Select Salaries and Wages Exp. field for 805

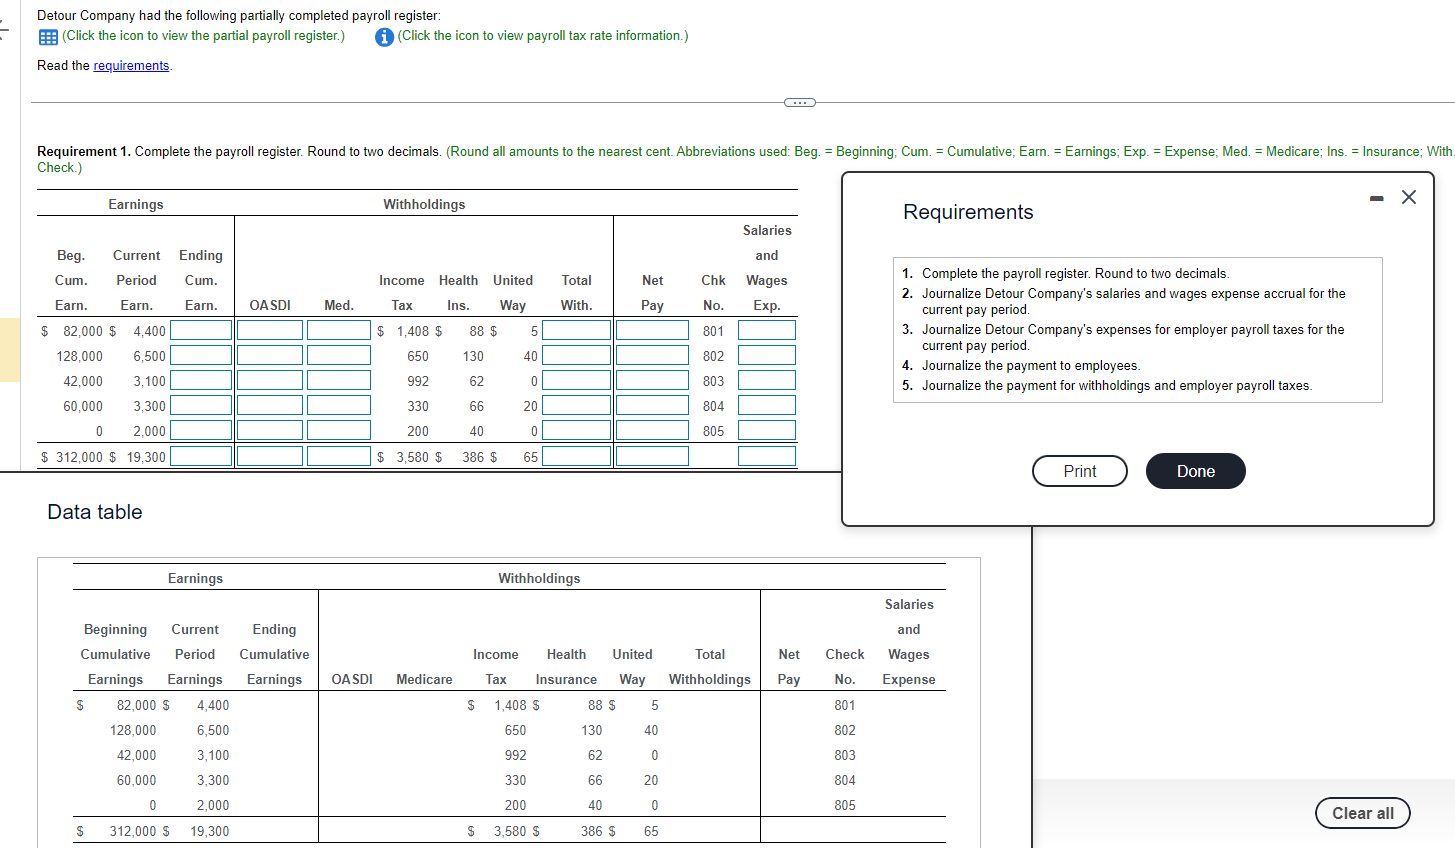coord(767,430)
